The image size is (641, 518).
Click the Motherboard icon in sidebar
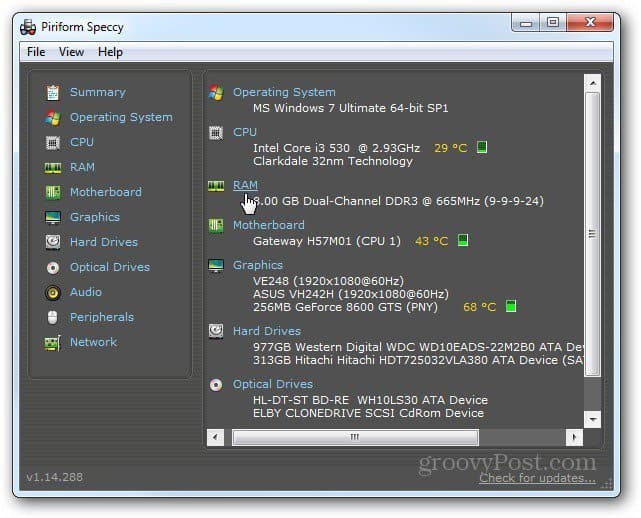tap(53, 193)
